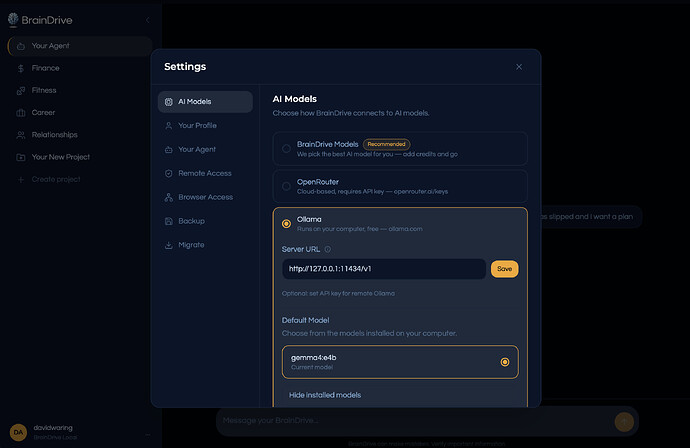Click the Fitness dumbbell icon

(x=21, y=91)
